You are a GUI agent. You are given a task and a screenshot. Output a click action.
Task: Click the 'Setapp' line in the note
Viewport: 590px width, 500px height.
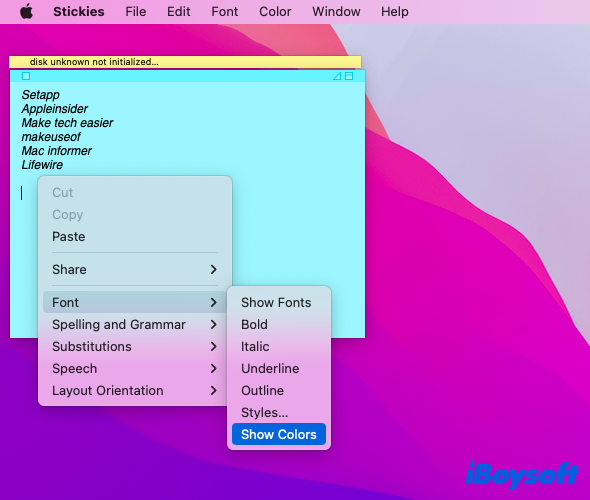tap(40, 95)
